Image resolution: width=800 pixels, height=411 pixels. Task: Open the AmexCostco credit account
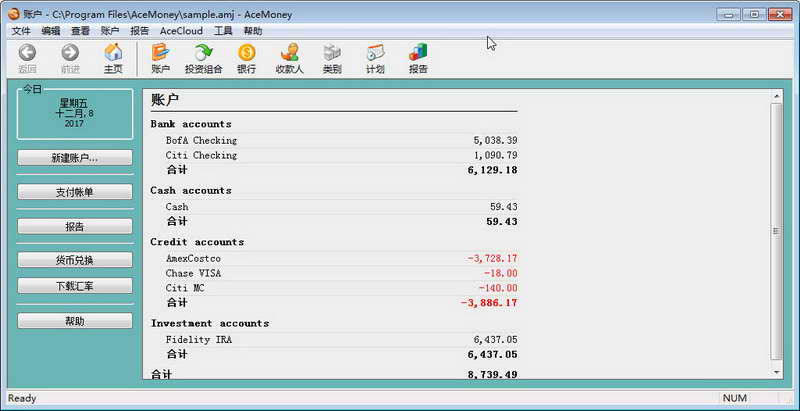[x=193, y=259]
